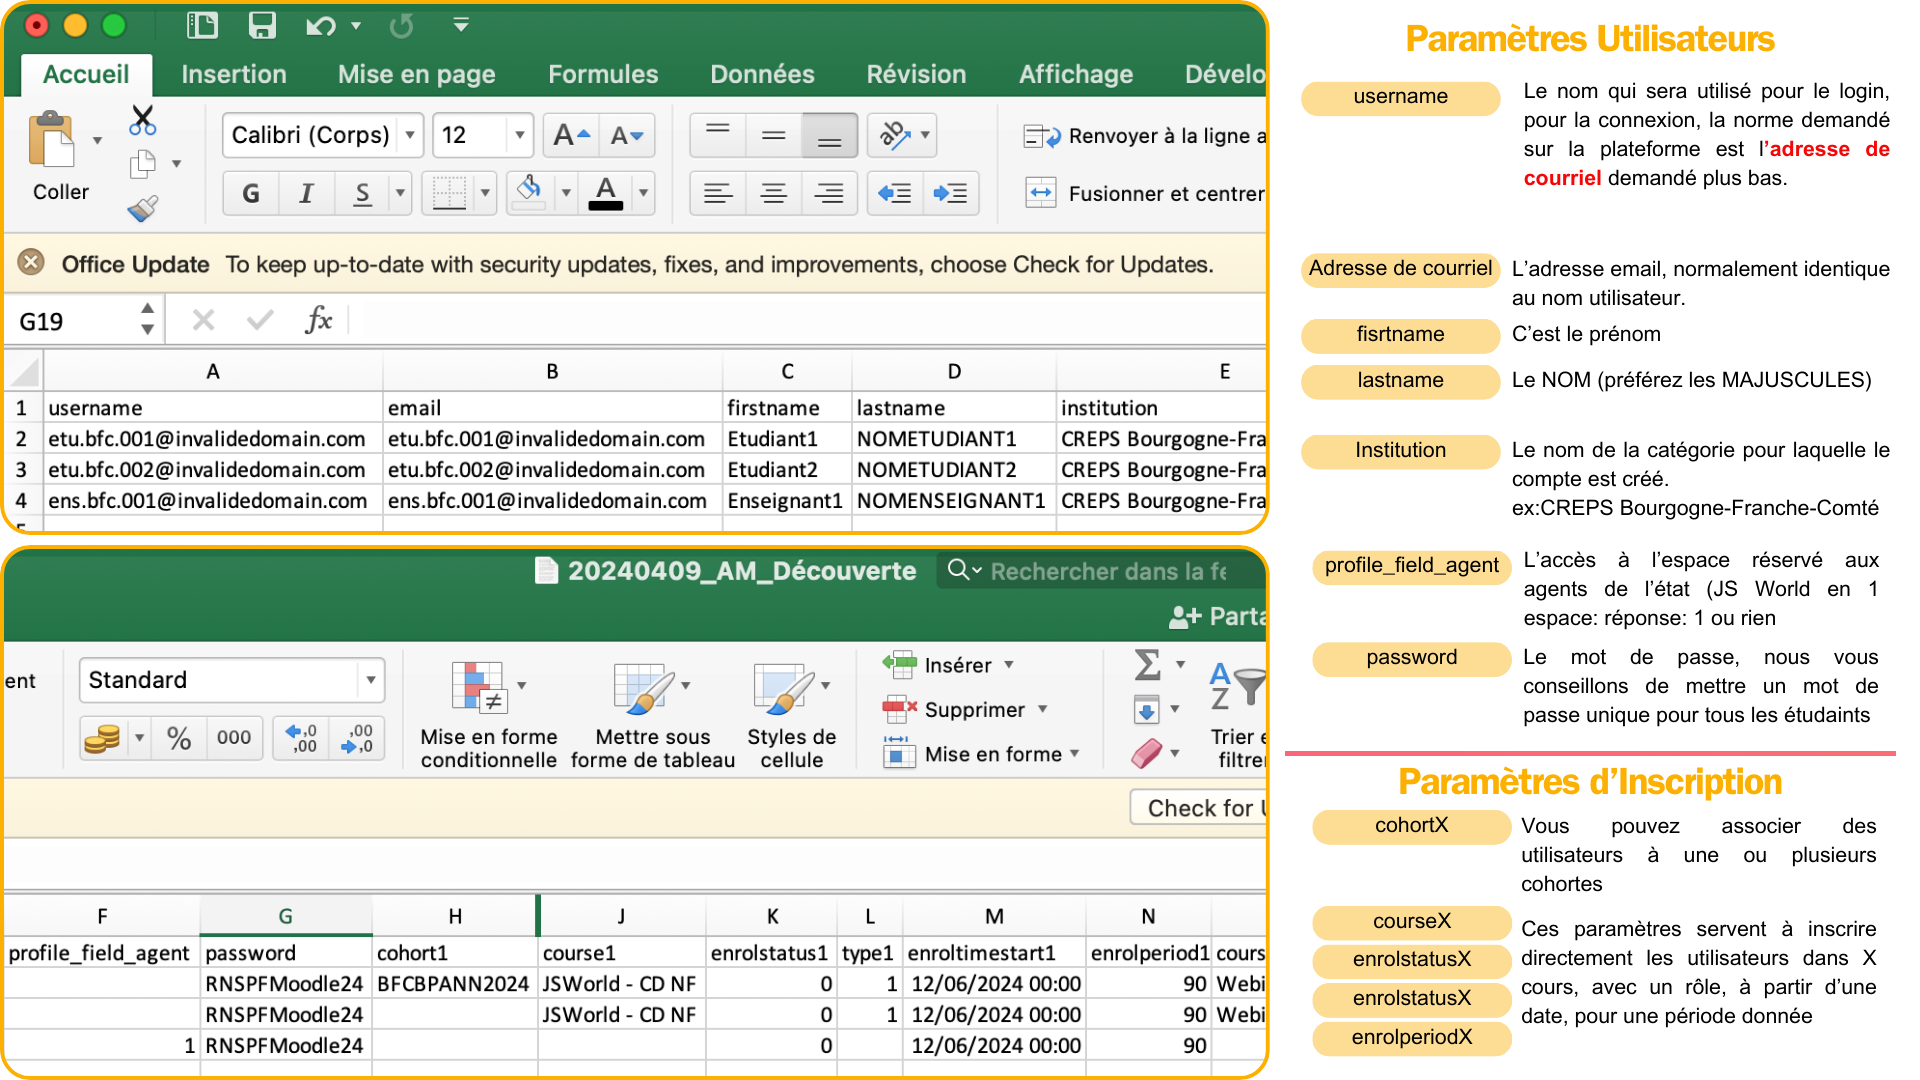The image size is (1920, 1080).
Task: Click the text orientation icon
Action: coord(895,135)
